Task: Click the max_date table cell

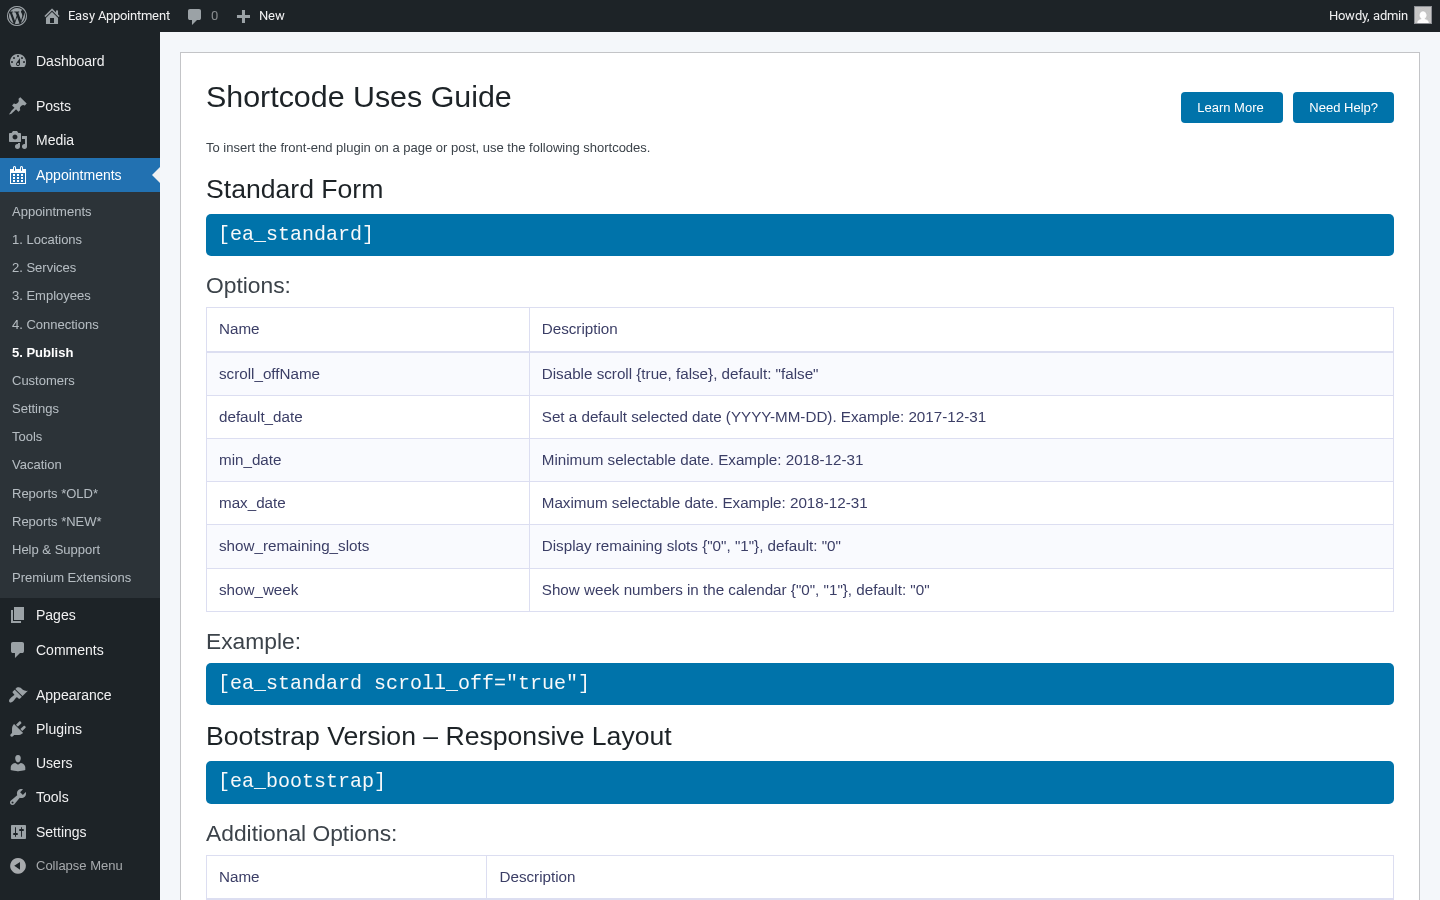Action: coord(368,503)
